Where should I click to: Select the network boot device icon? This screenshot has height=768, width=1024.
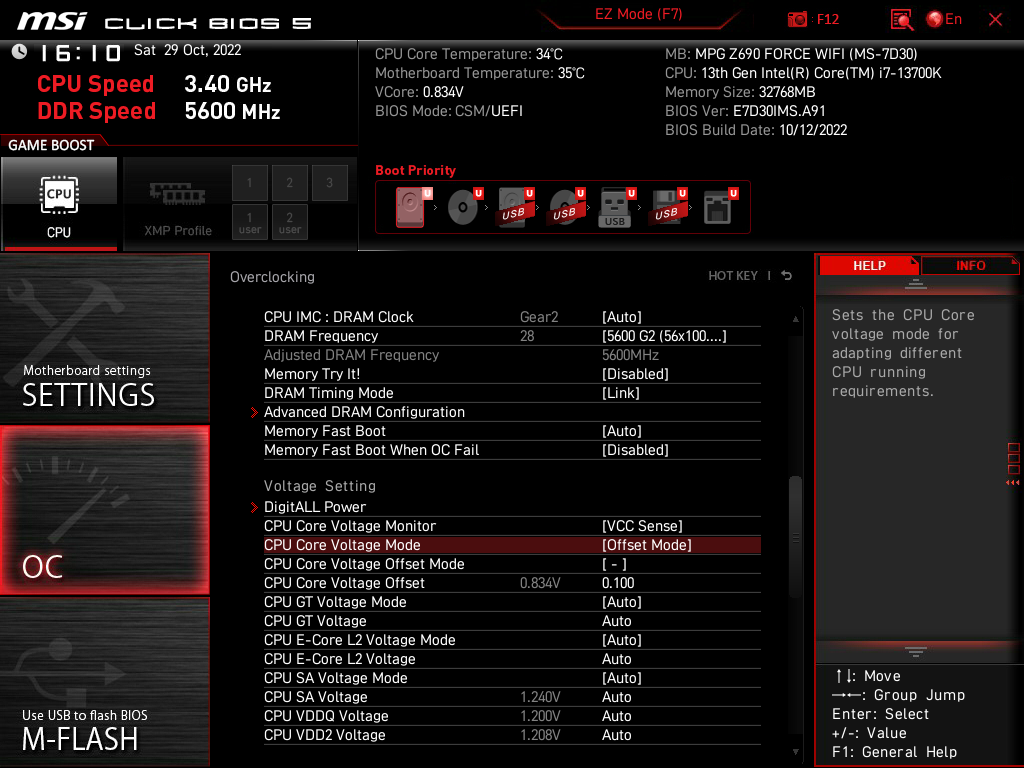[x=718, y=208]
